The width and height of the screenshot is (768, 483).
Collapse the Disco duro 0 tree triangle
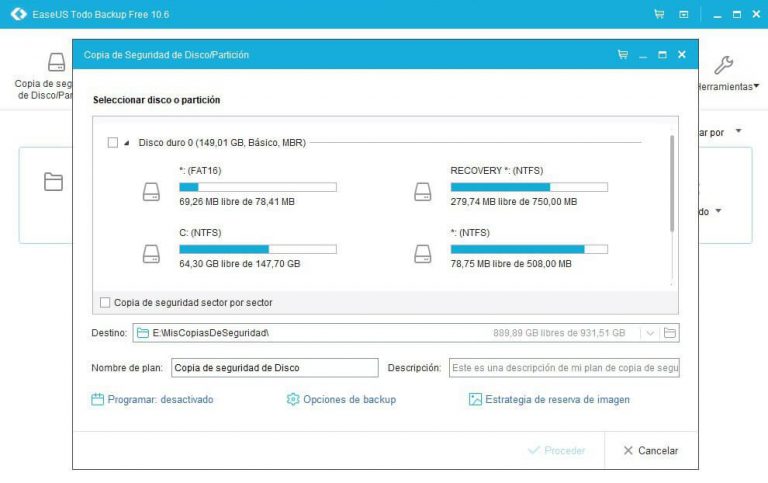(x=127, y=143)
